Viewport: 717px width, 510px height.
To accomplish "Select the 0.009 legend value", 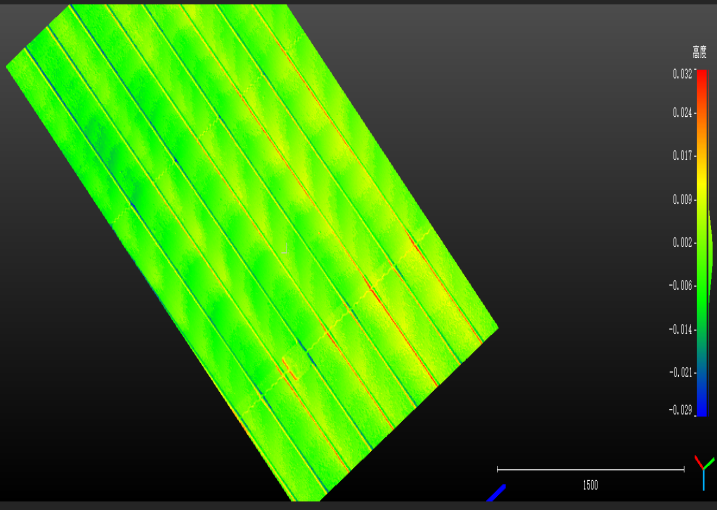I will click(682, 199).
